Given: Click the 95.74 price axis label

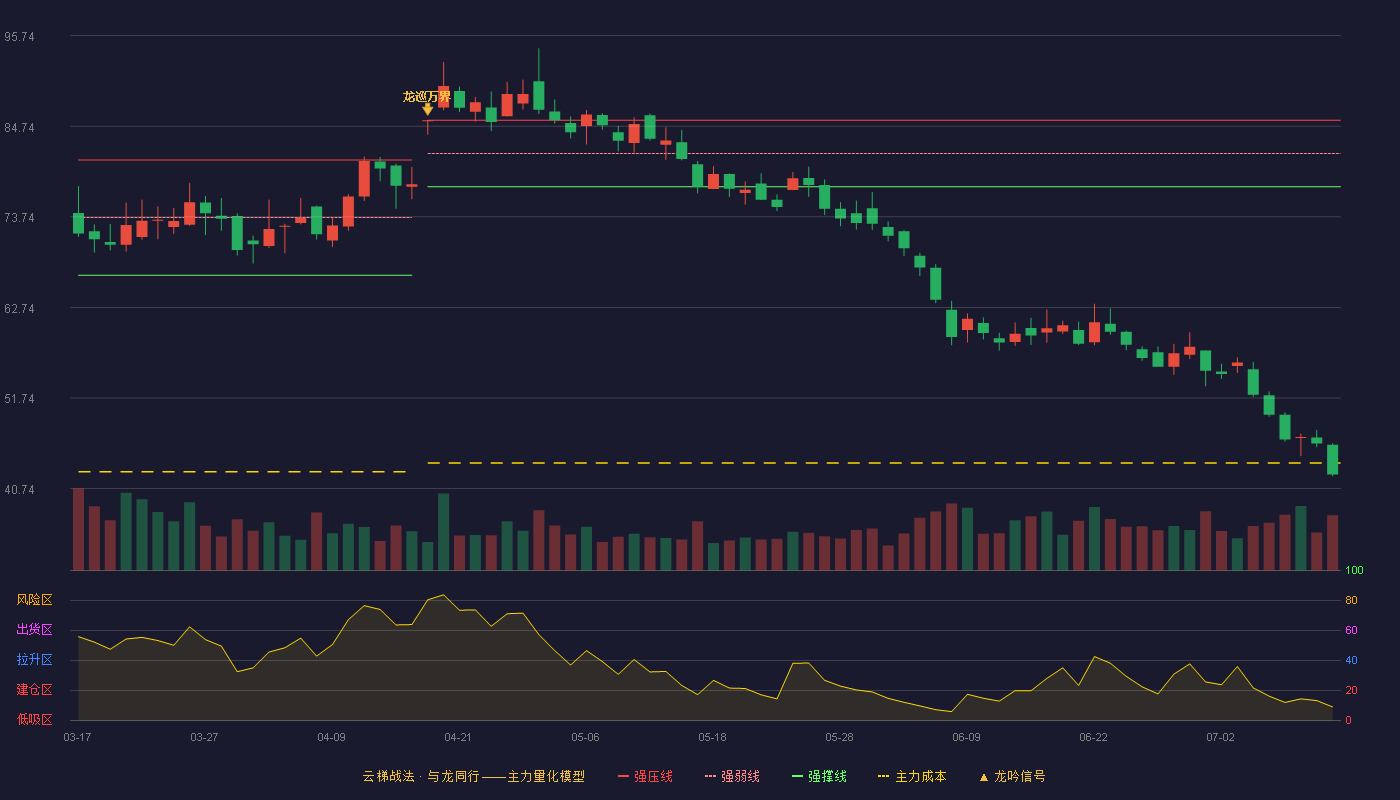Looking at the screenshot, I should click(x=19, y=37).
